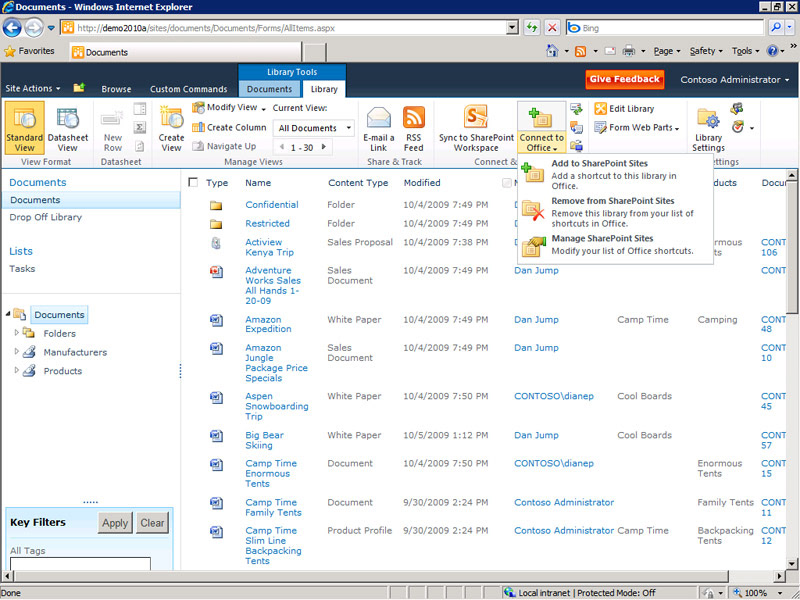Click Word icon for Amazon Expedition
Screen dimensions: 800x600
[216, 320]
